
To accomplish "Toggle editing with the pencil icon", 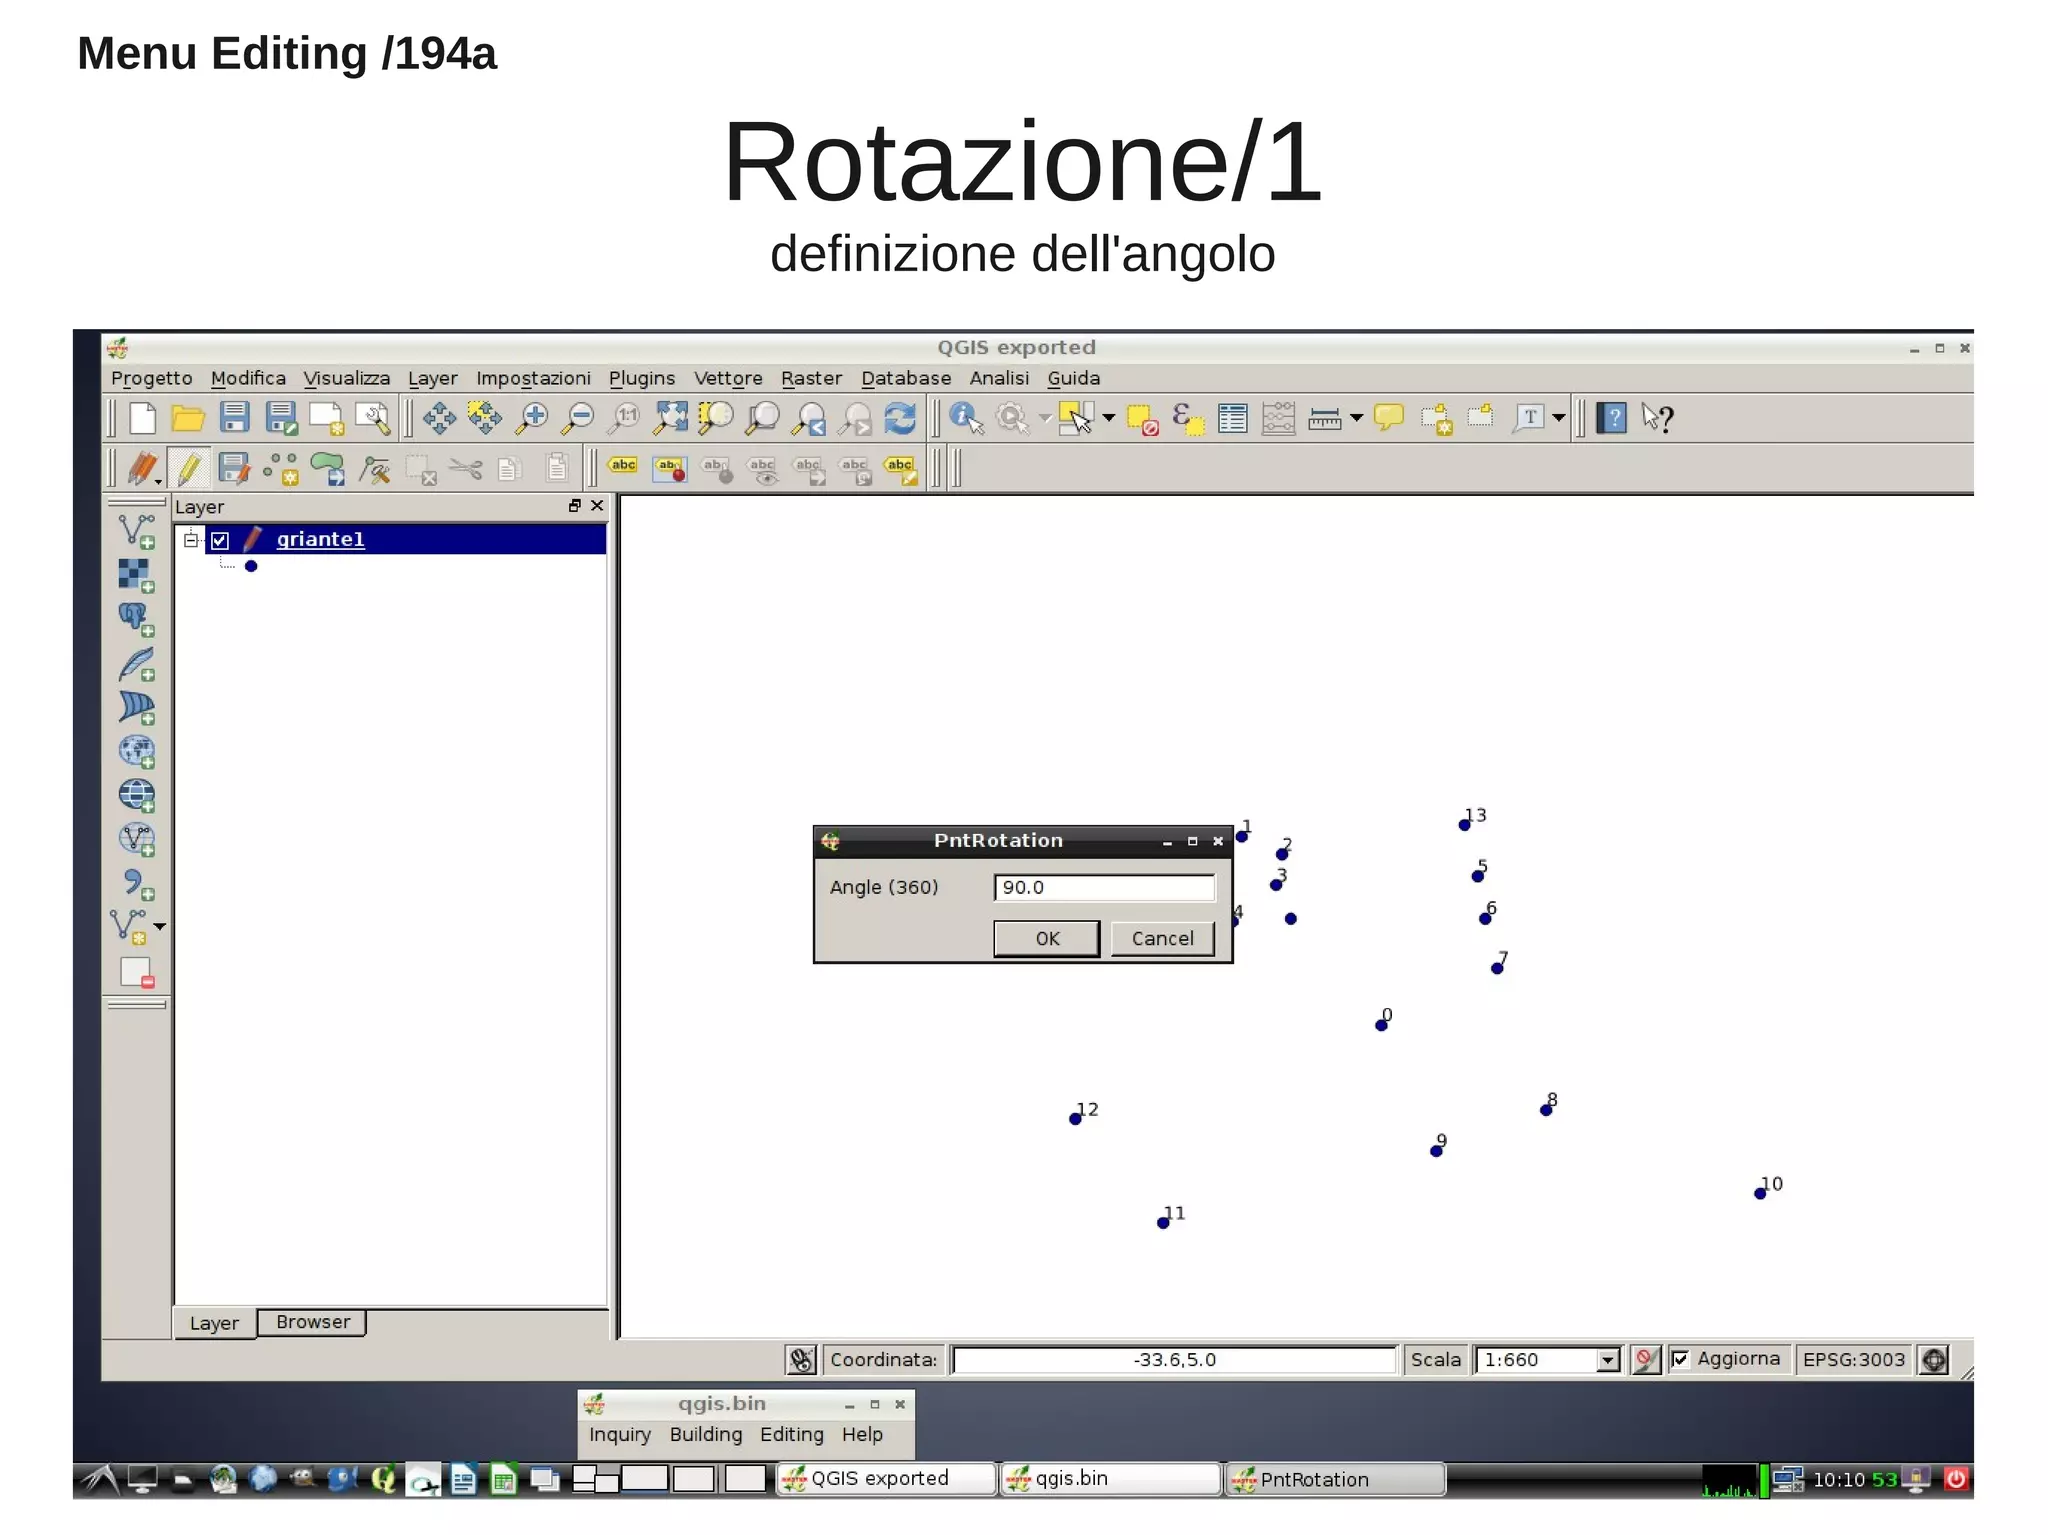I will (189, 468).
